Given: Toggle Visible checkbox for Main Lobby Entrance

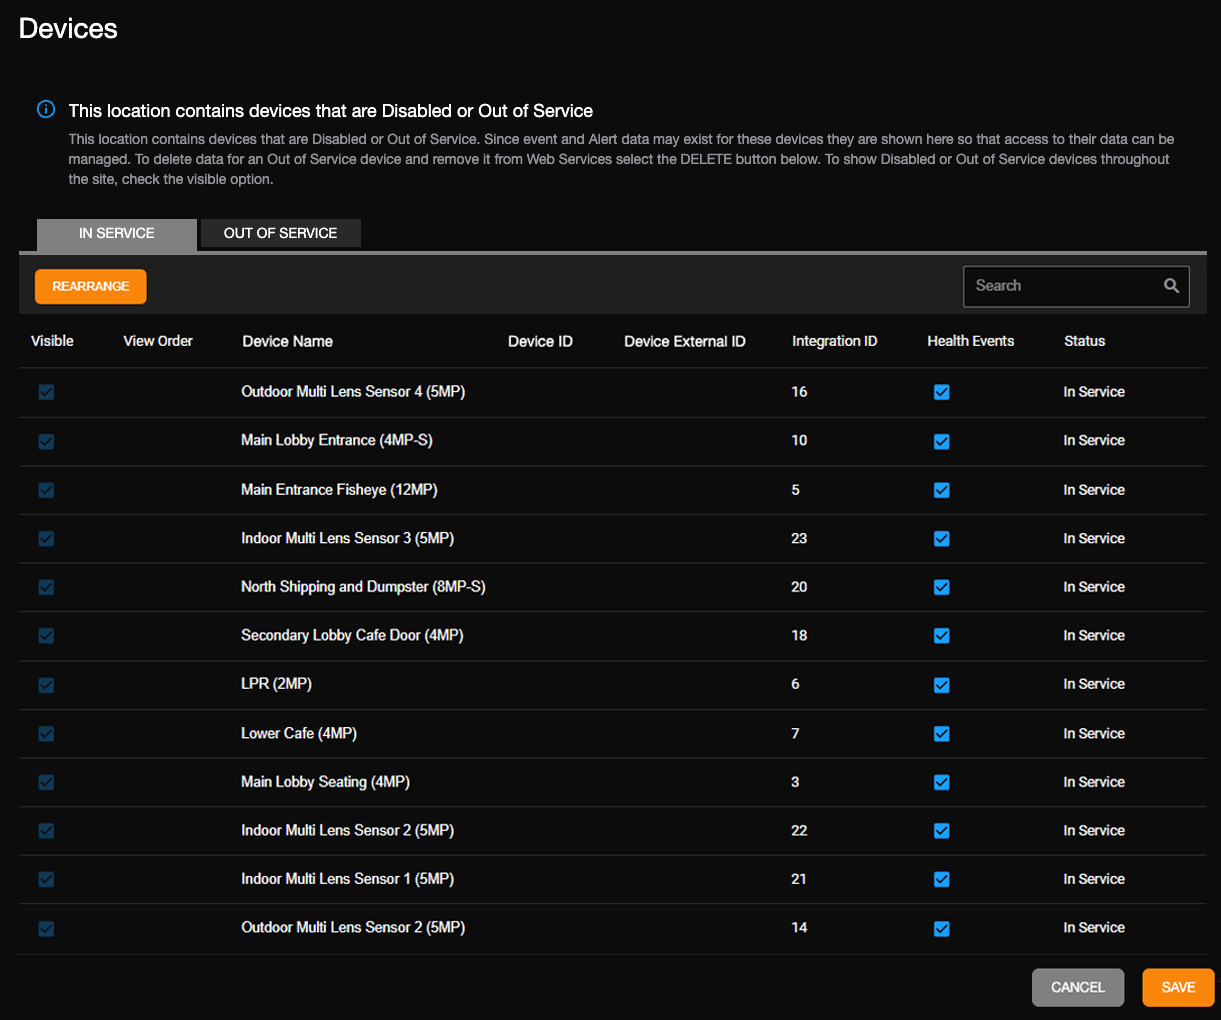Looking at the screenshot, I should pyautogui.click(x=46, y=441).
